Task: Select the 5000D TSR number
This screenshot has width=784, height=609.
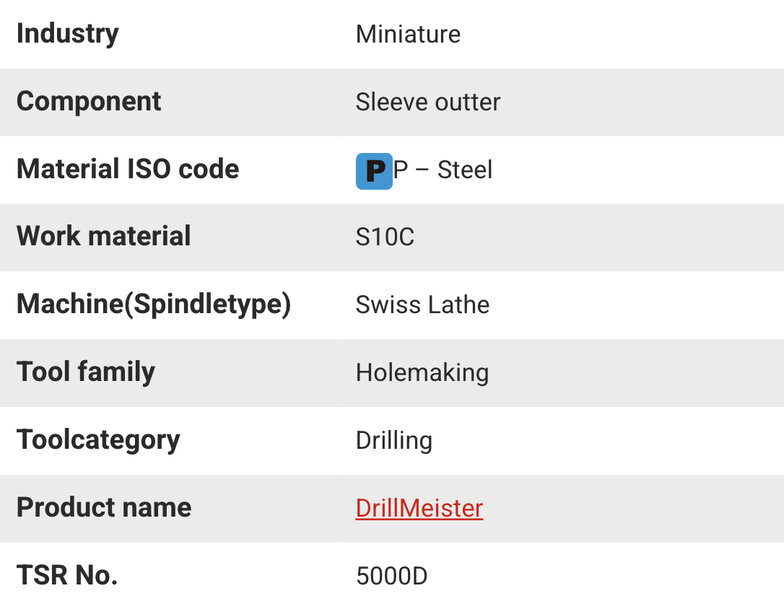Action: point(392,576)
